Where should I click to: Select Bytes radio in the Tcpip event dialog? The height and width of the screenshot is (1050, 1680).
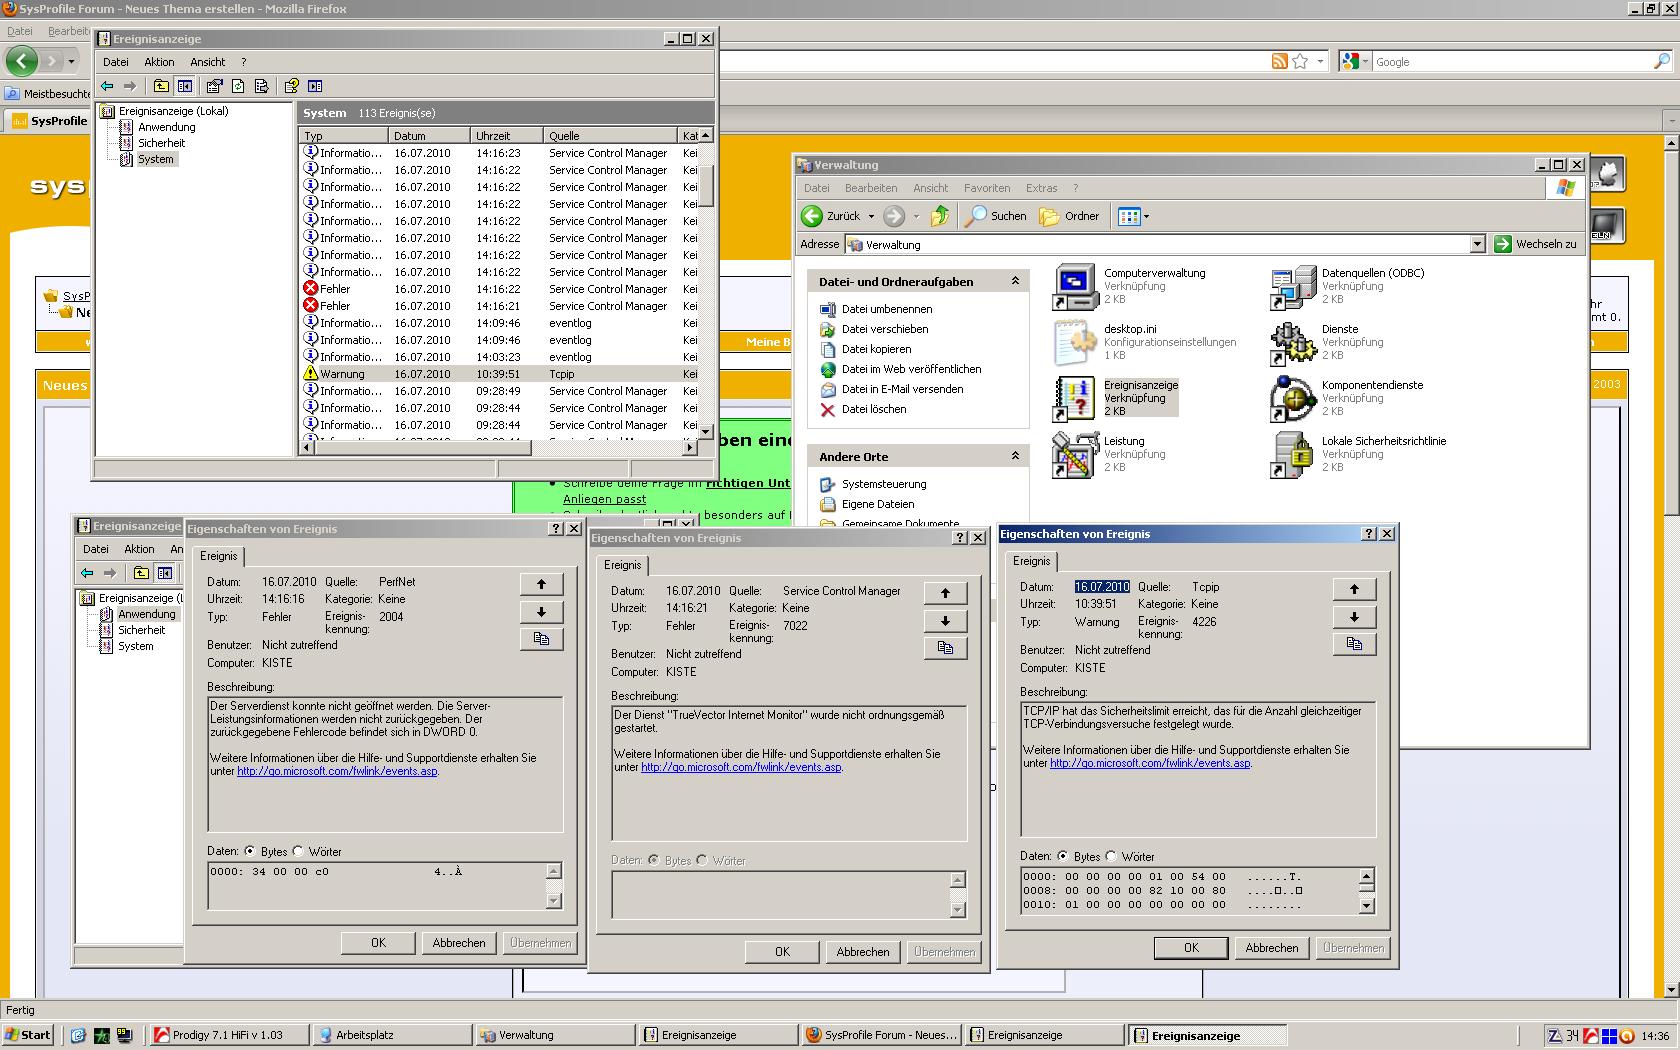point(1062,856)
